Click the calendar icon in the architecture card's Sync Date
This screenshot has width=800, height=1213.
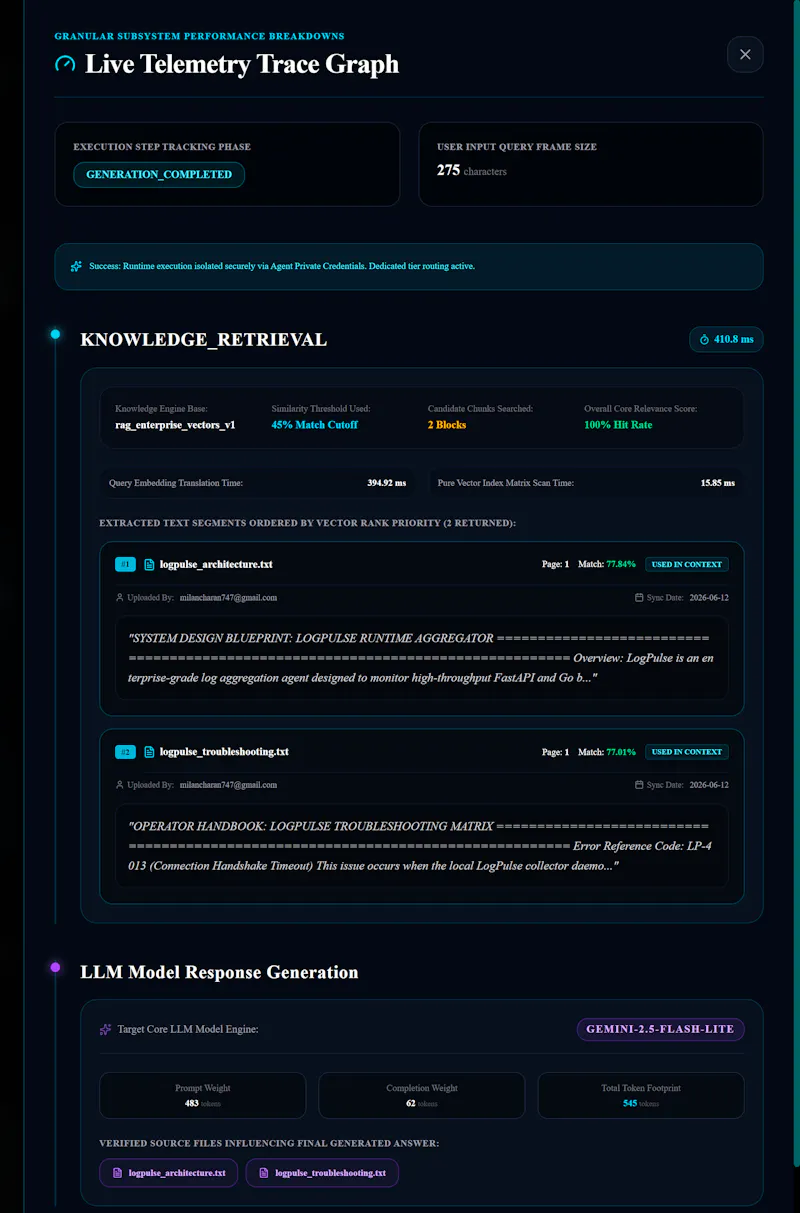click(x=639, y=598)
